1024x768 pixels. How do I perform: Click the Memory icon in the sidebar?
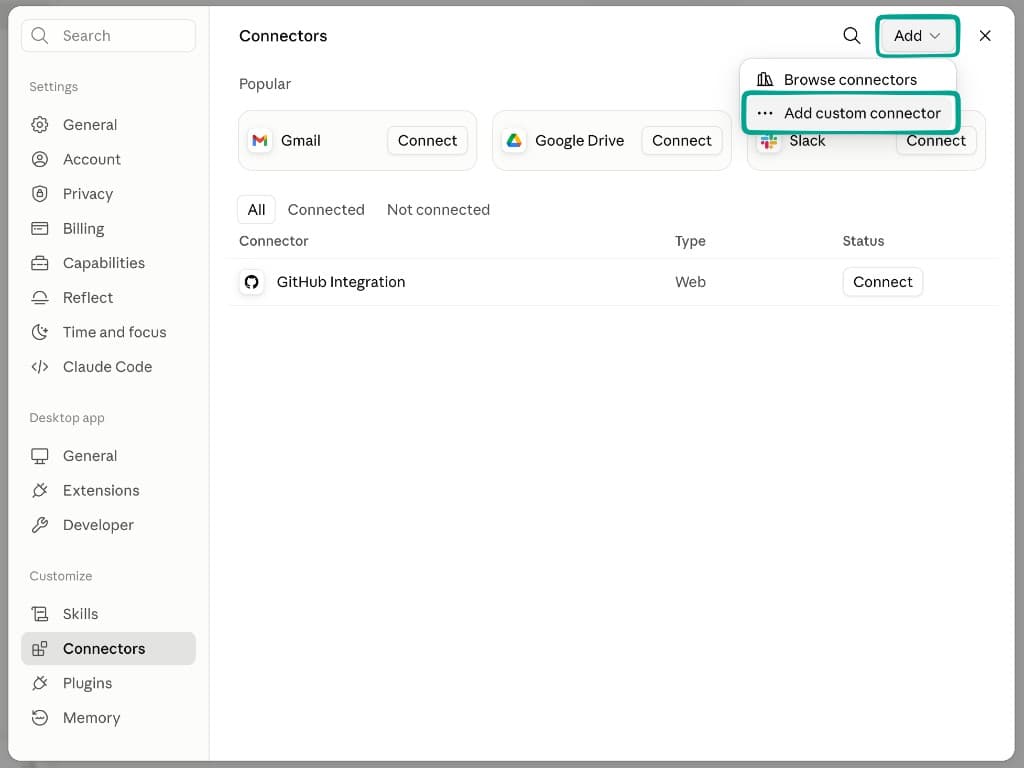click(x=40, y=718)
